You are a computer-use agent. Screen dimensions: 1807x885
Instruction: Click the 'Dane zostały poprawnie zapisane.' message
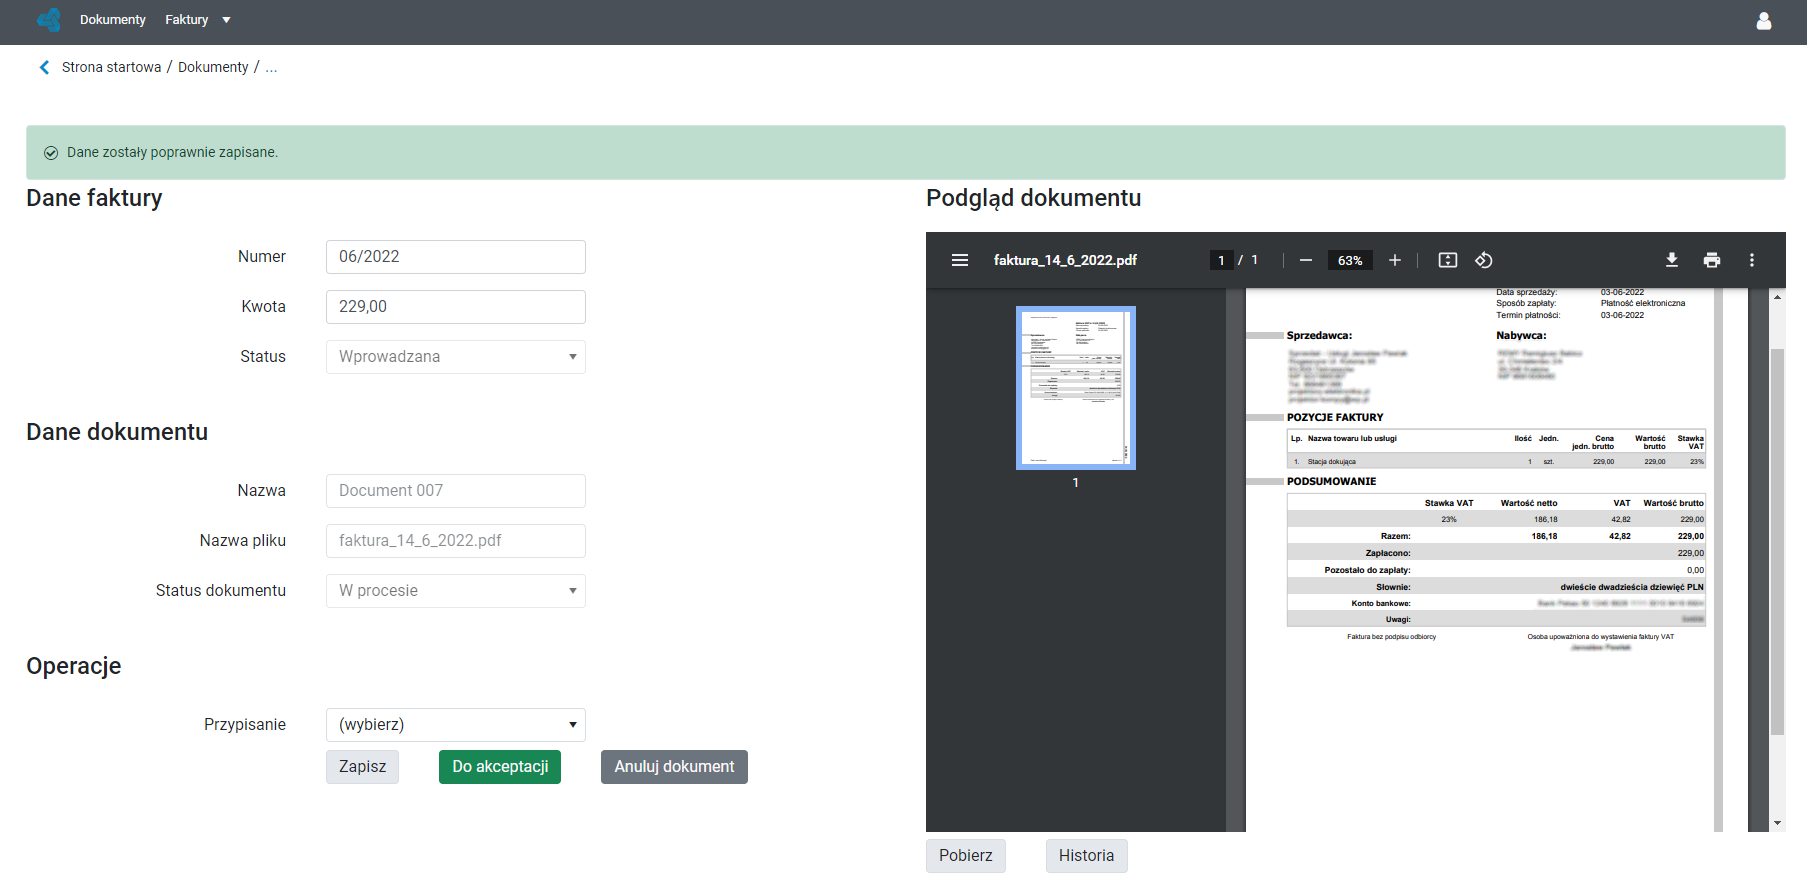point(172,152)
